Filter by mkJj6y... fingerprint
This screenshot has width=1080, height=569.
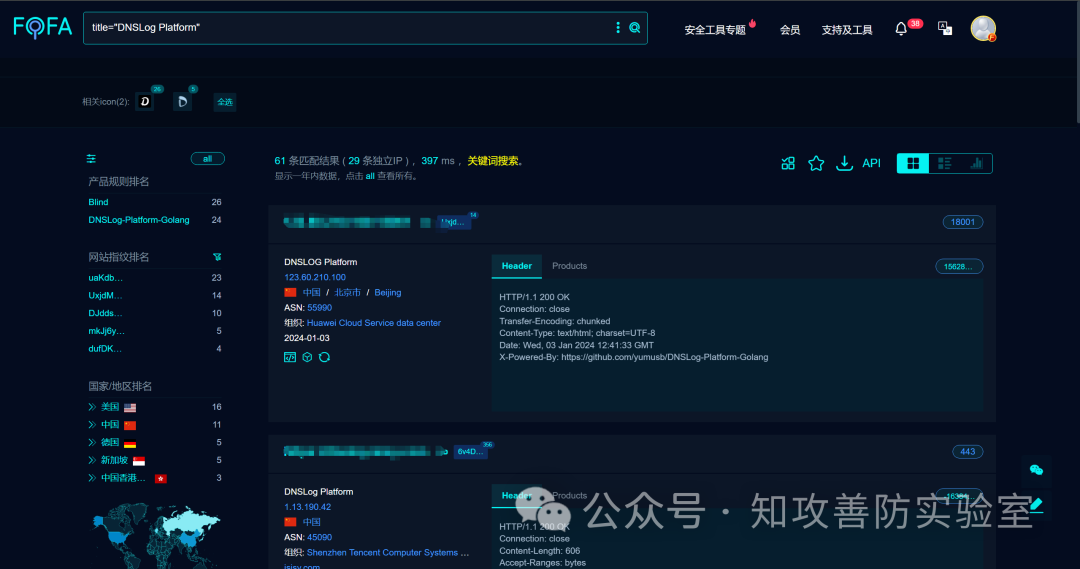pyautogui.click(x=107, y=331)
